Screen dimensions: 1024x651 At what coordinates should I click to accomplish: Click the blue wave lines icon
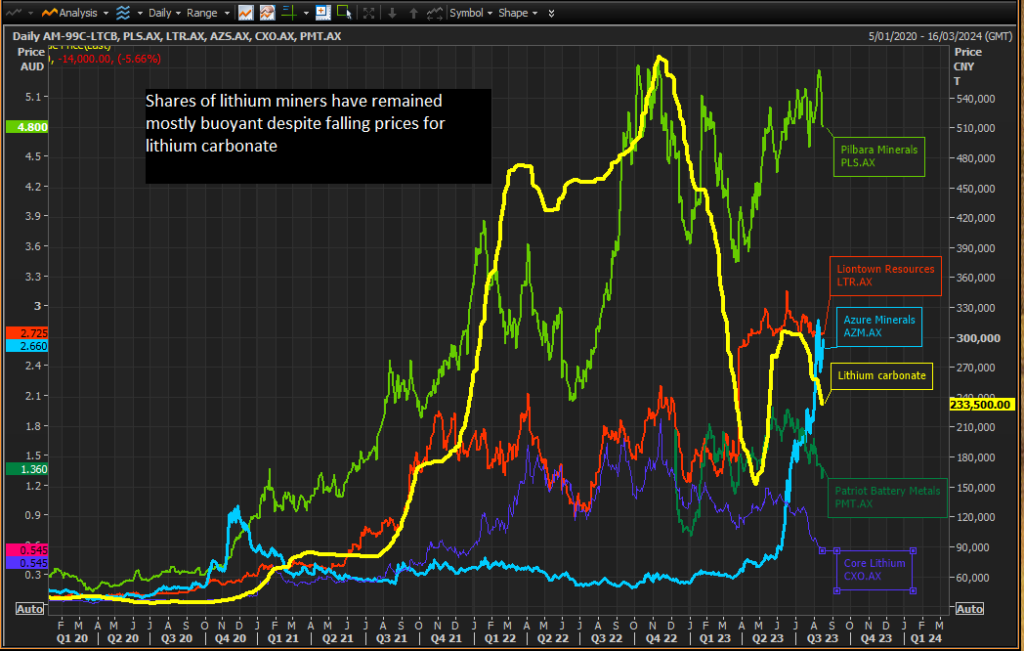tap(124, 13)
